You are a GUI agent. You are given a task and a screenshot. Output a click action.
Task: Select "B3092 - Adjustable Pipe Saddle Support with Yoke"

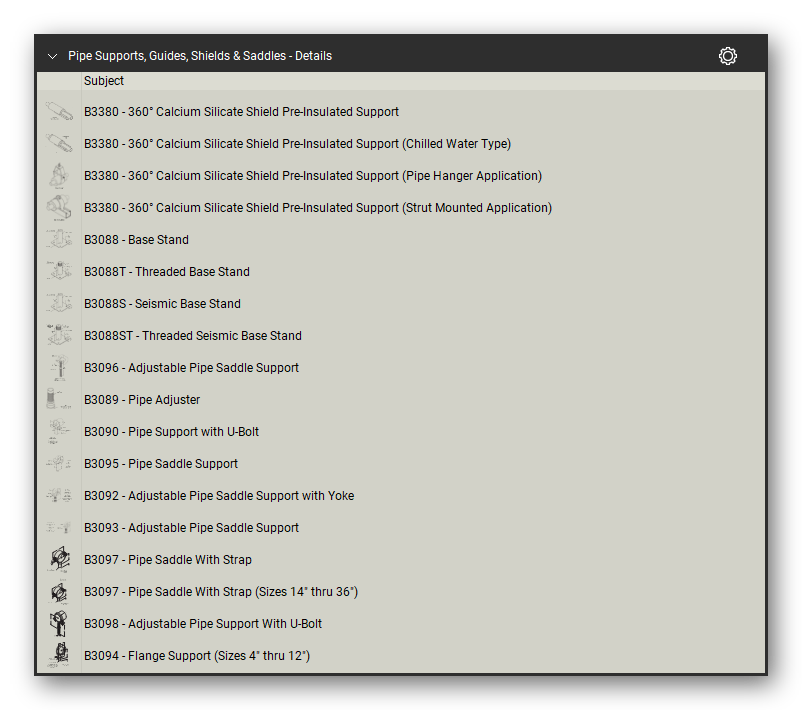coord(219,496)
